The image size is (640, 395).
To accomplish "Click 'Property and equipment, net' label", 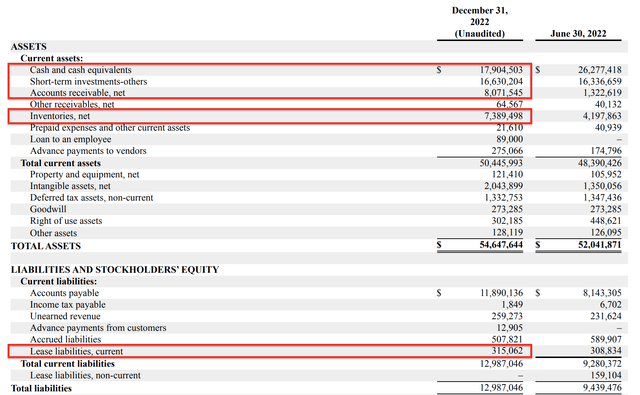I will click(84, 175).
